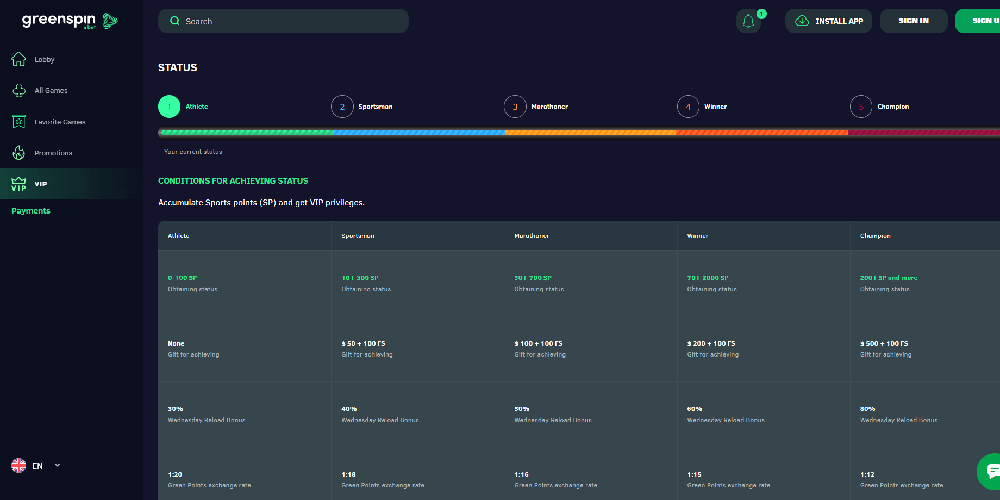
Task: Click the Promotions icon in sidebar
Action: [x=18, y=153]
